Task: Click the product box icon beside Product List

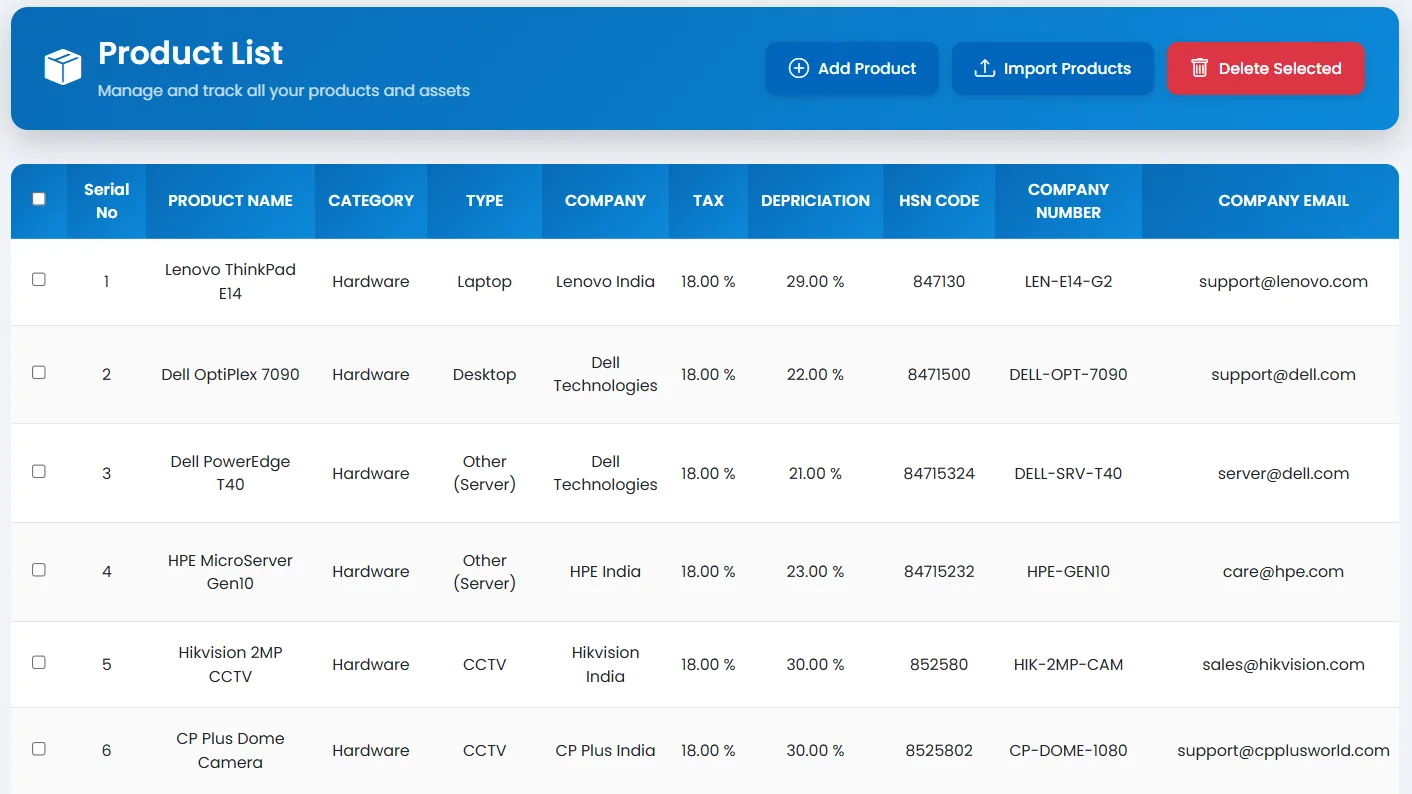Action: (63, 68)
